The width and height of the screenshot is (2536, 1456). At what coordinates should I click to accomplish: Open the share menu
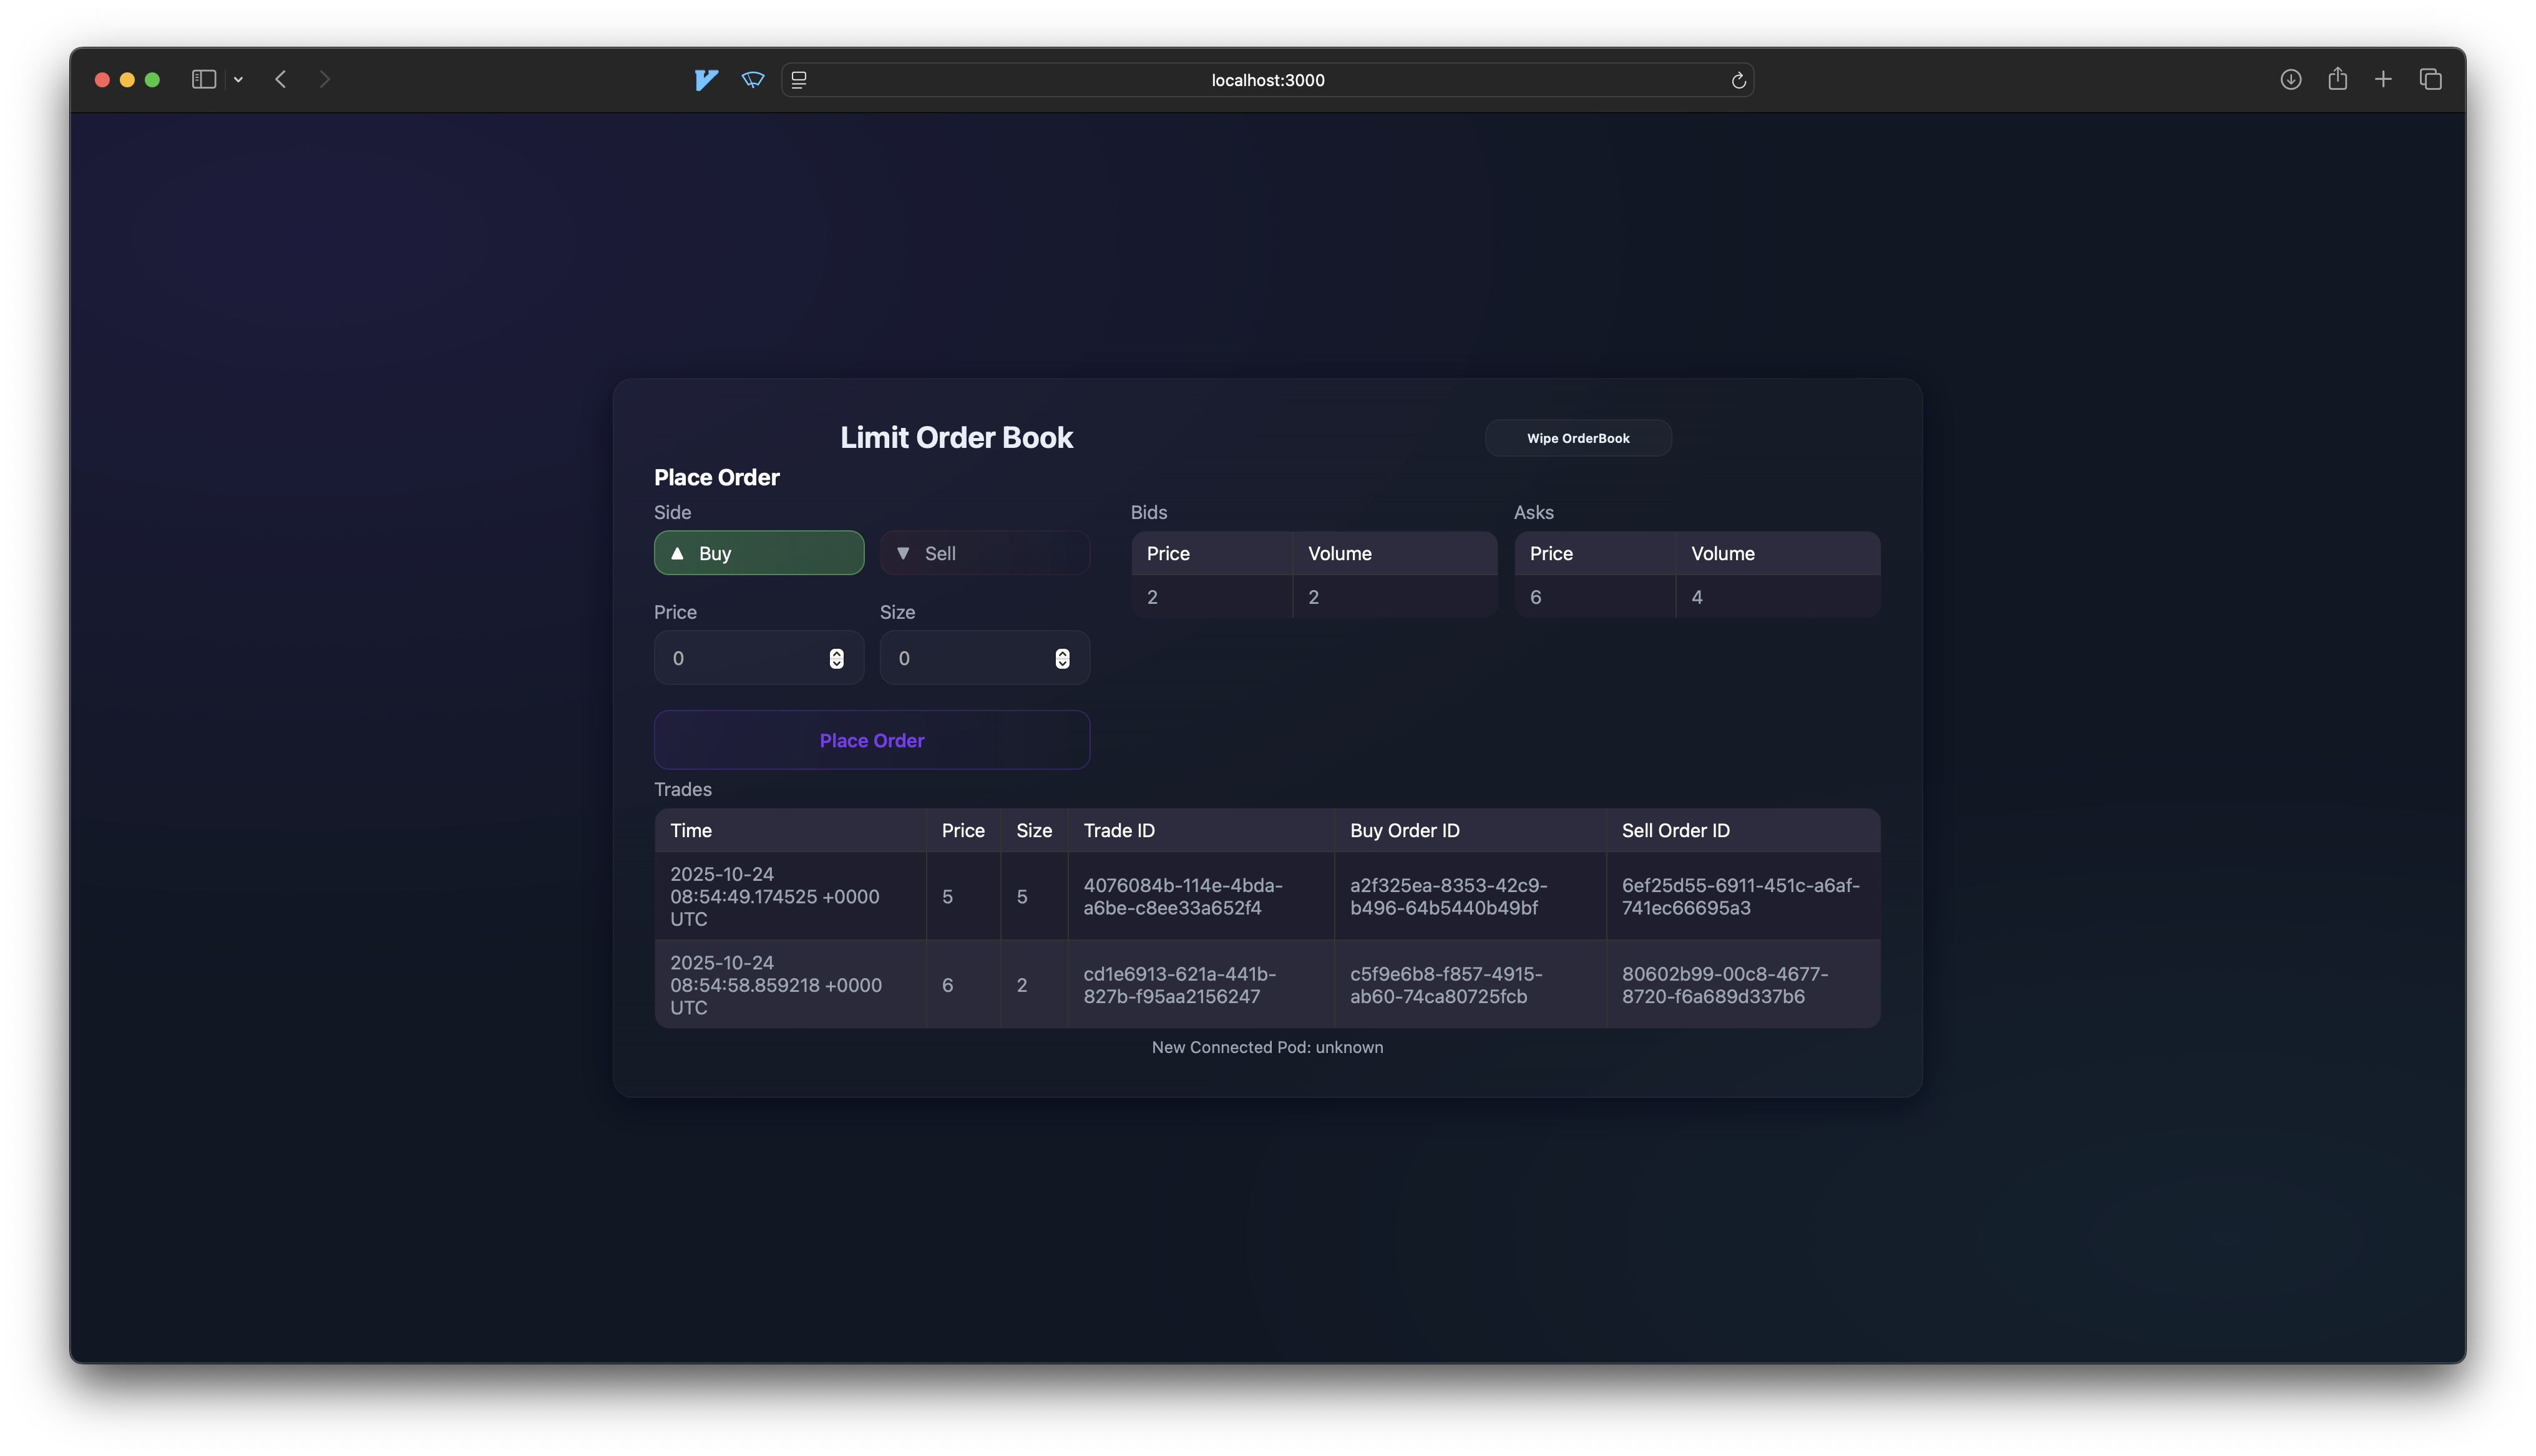point(2338,79)
